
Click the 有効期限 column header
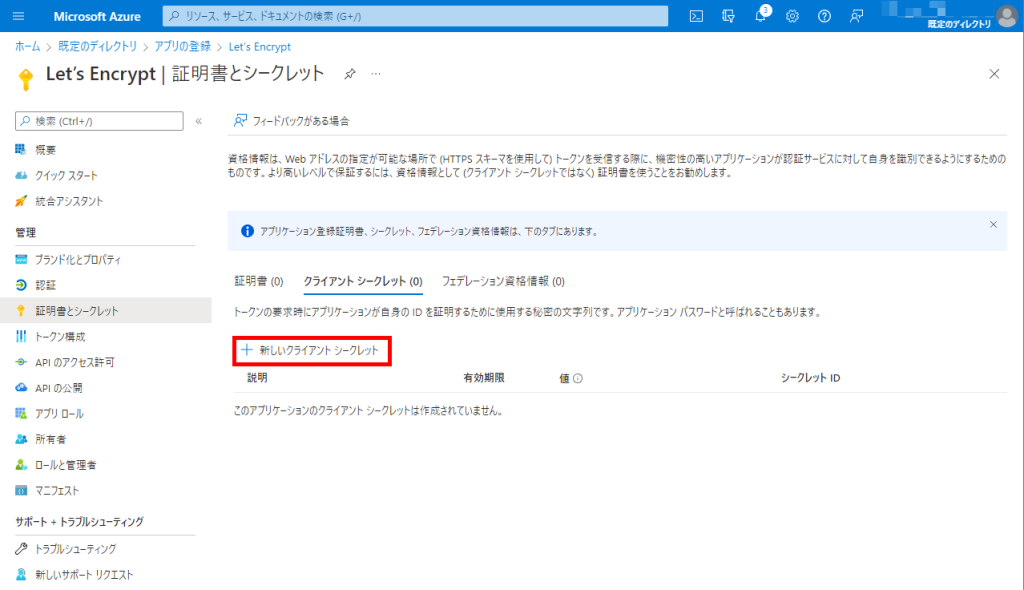[483, 378]
